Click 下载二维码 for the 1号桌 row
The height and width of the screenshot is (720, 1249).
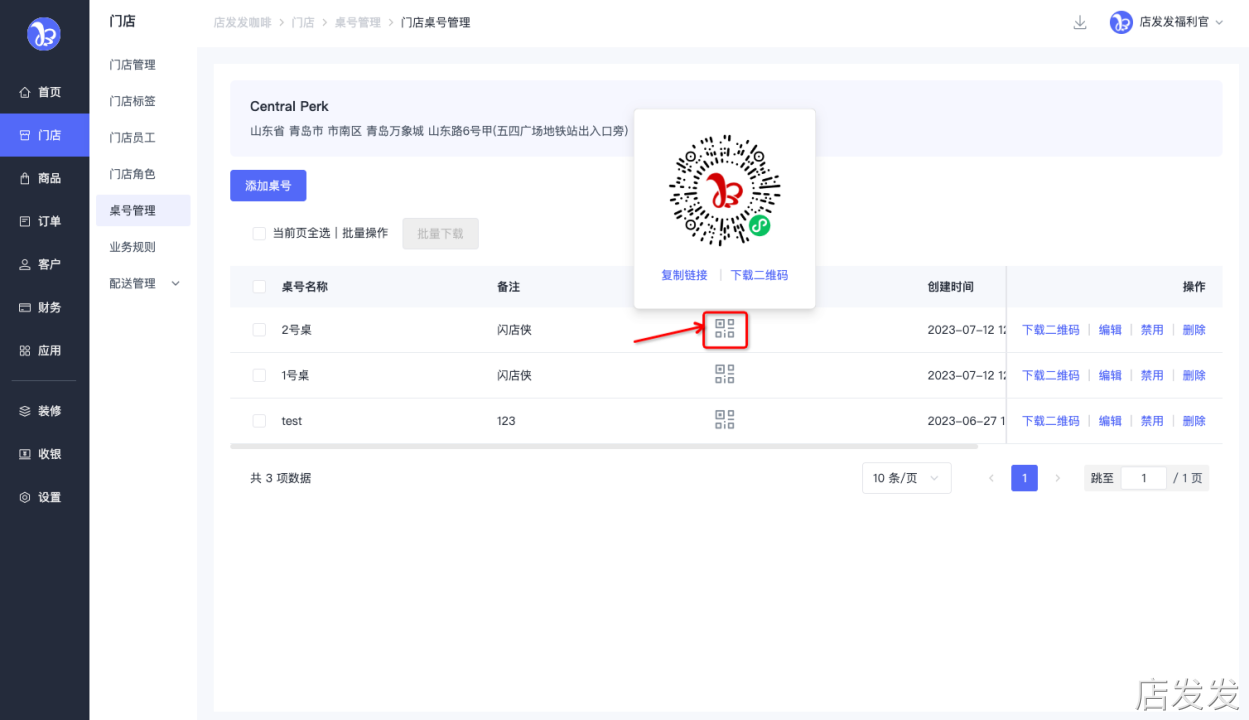[1050, 375]
